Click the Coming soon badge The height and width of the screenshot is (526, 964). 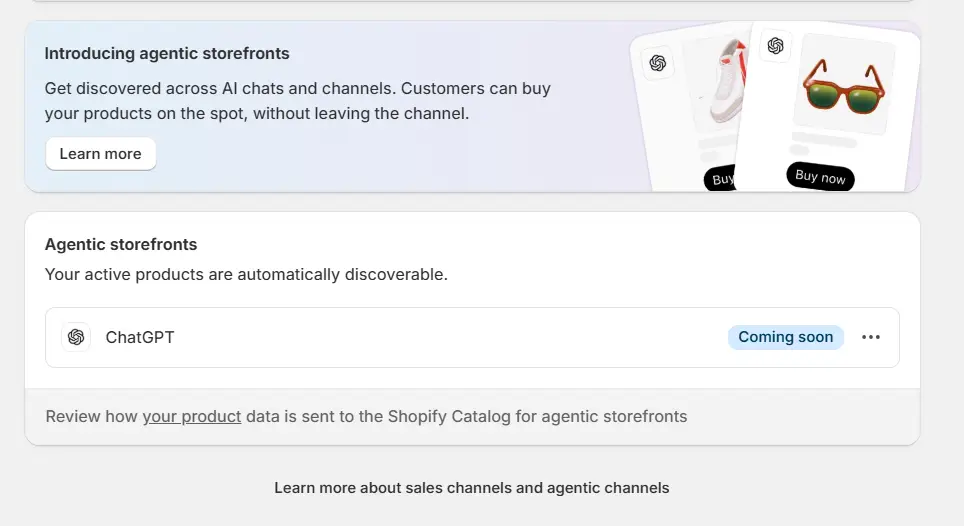[x=785, y=337]
